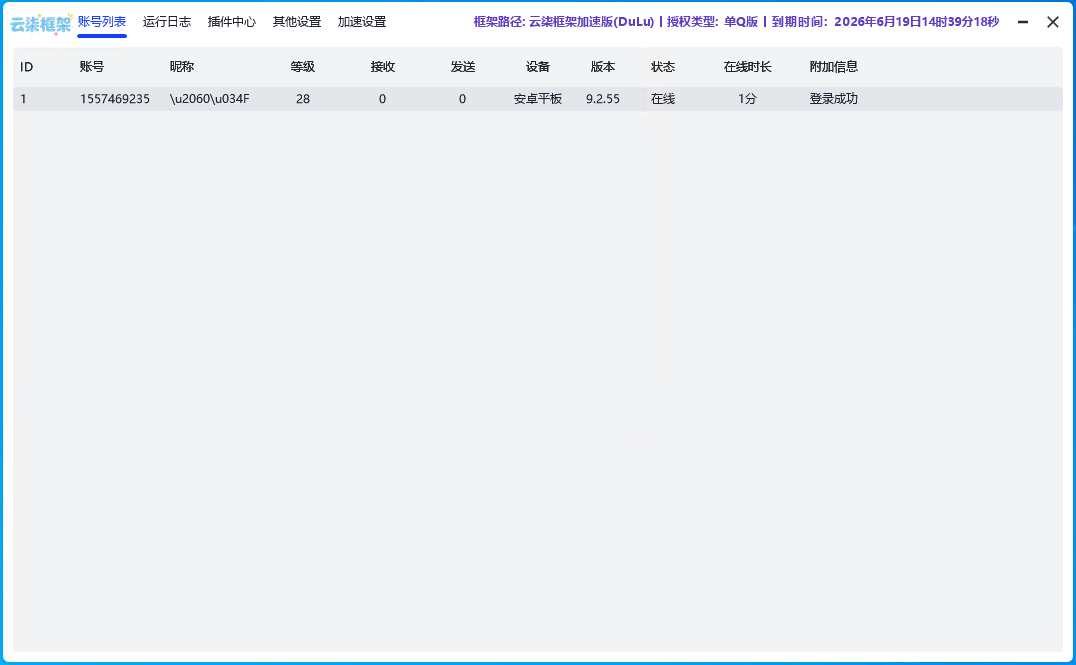
Task: Click the 设备 column header
Action: (x=538, y=67)
